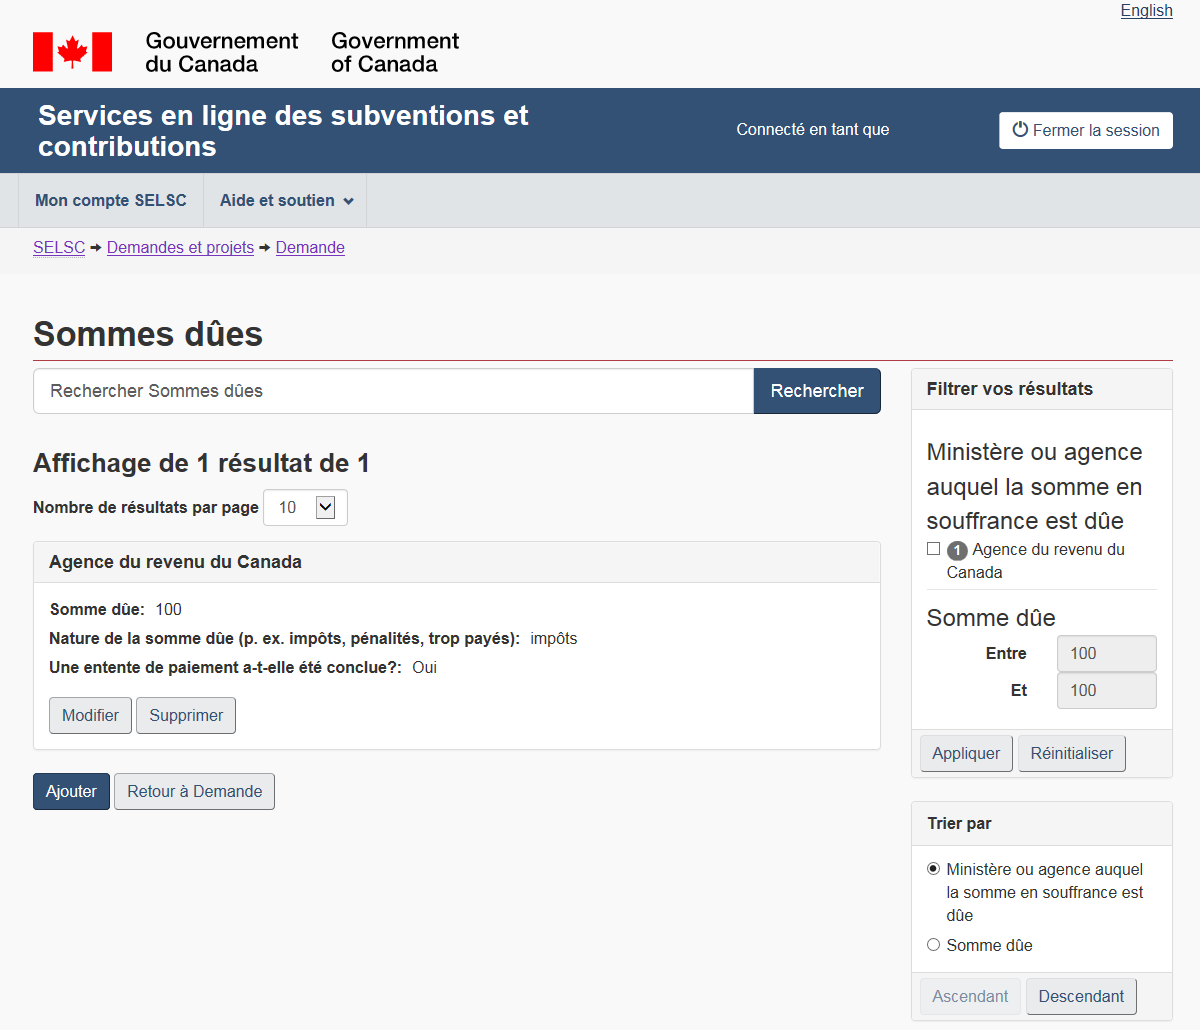Open results per page dropdown
1200x1030 pixels.
(305, 507)
